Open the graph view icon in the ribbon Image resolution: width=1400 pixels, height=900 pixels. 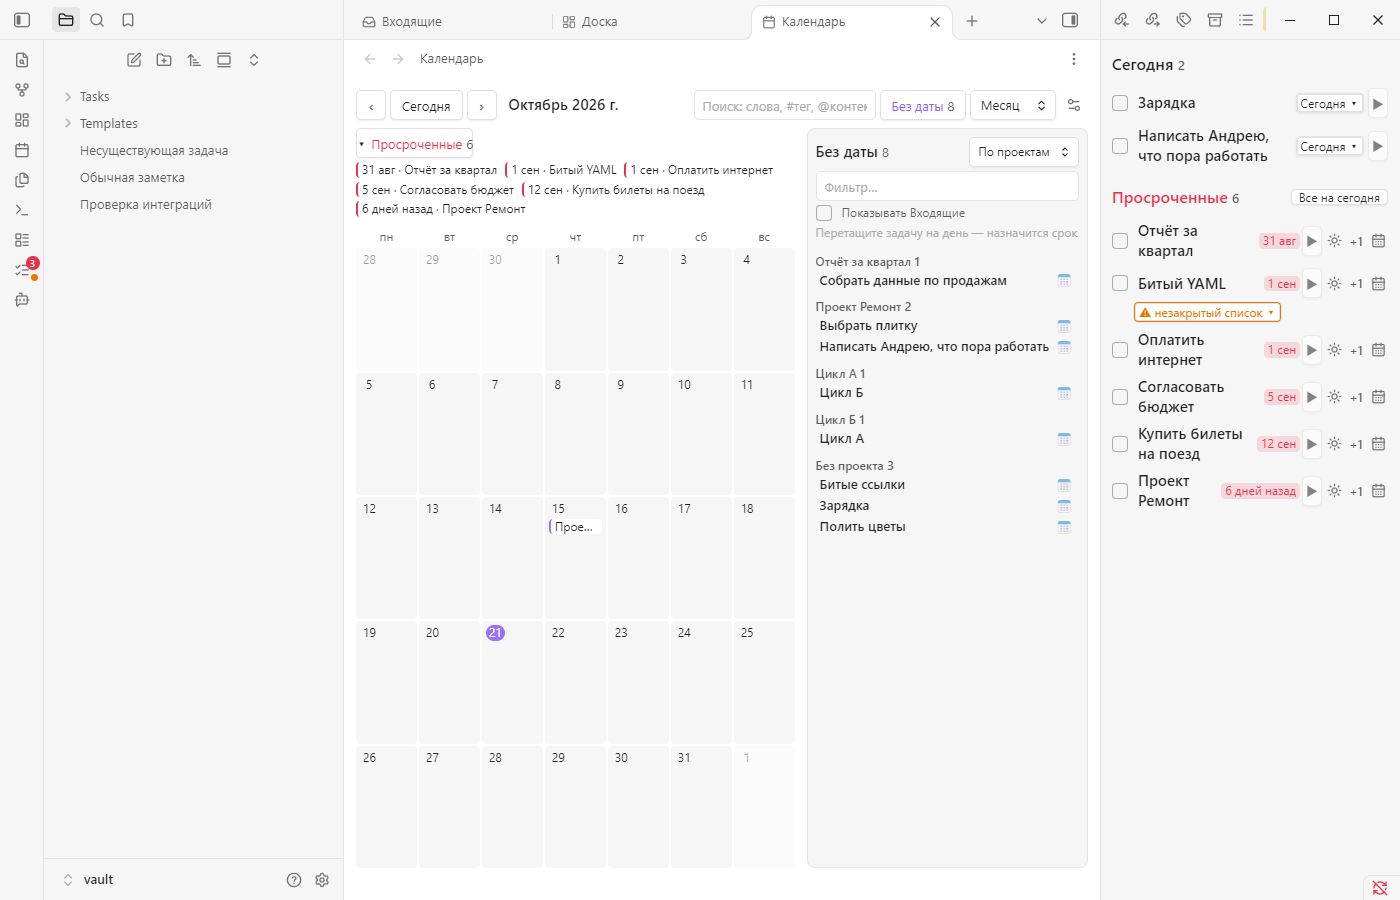22,90
